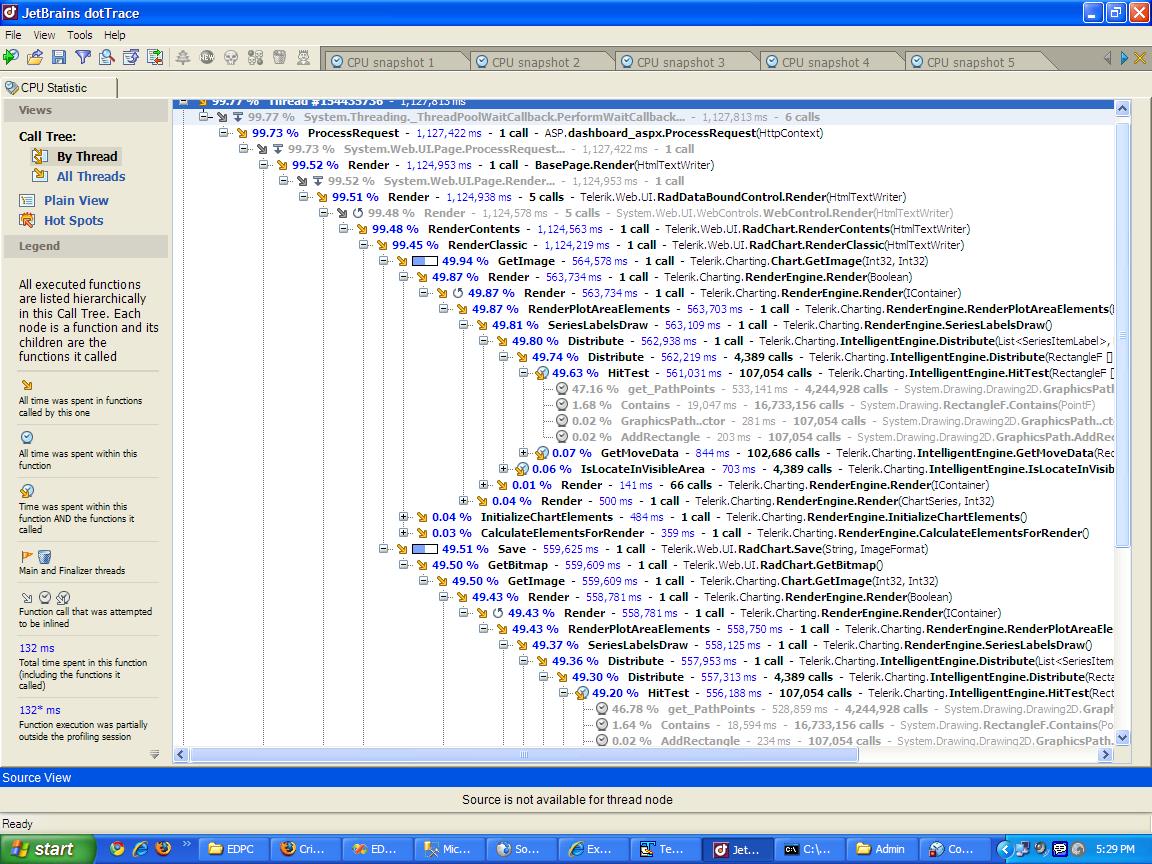Click Internet Explorer quick launch icon
The height and width of the screenshot is (864, 1152).
pyautogui.click(x=140, y=849)
